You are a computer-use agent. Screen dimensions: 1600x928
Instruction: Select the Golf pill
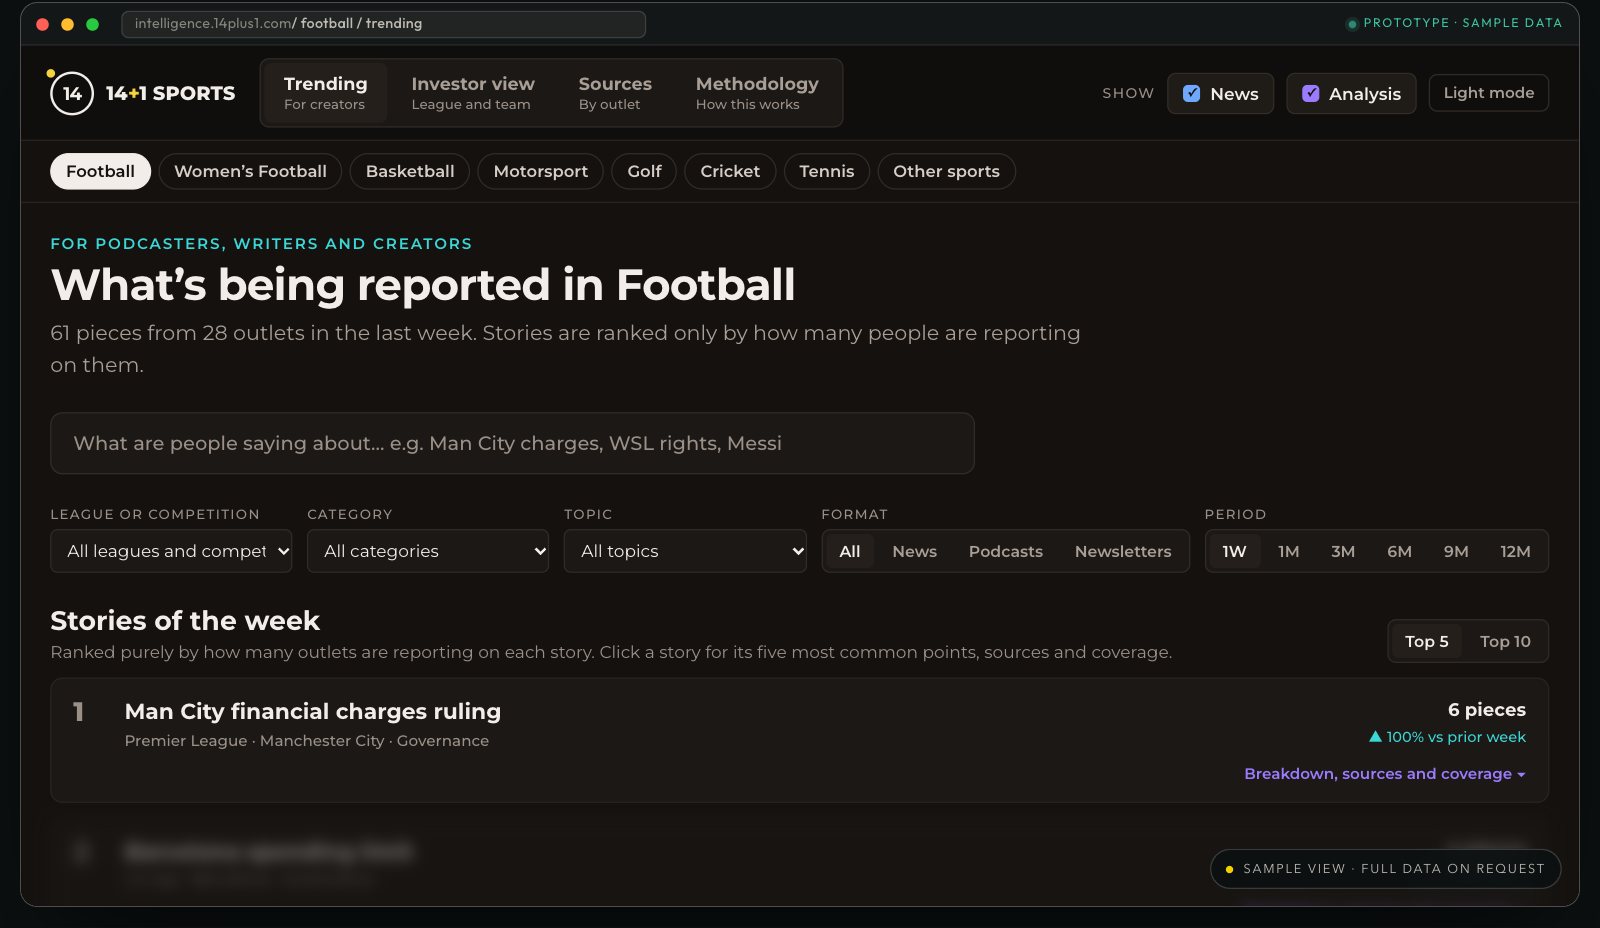click(x=644, y=171)
